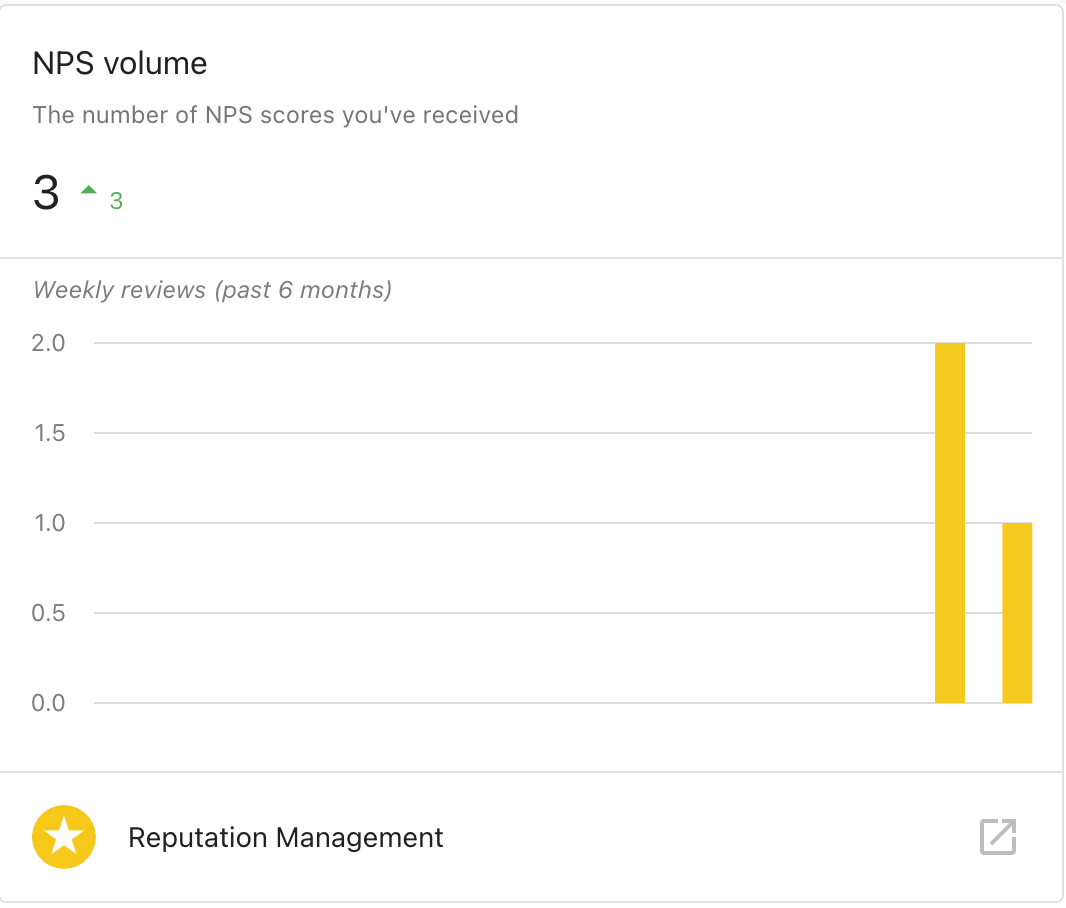Click the 1.5 y-axis label
This screenshot has width=1066, height=908.
tap(50, 433)
